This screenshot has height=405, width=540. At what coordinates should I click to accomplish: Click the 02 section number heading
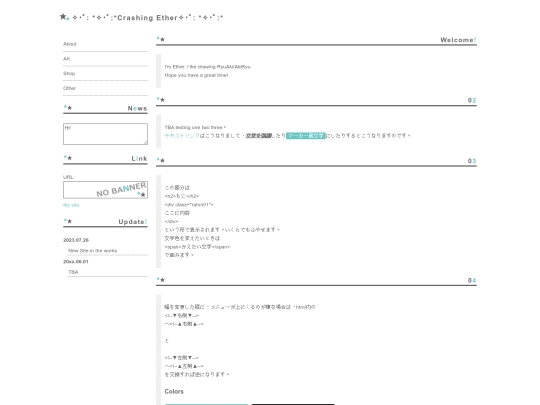pos(472,101)
